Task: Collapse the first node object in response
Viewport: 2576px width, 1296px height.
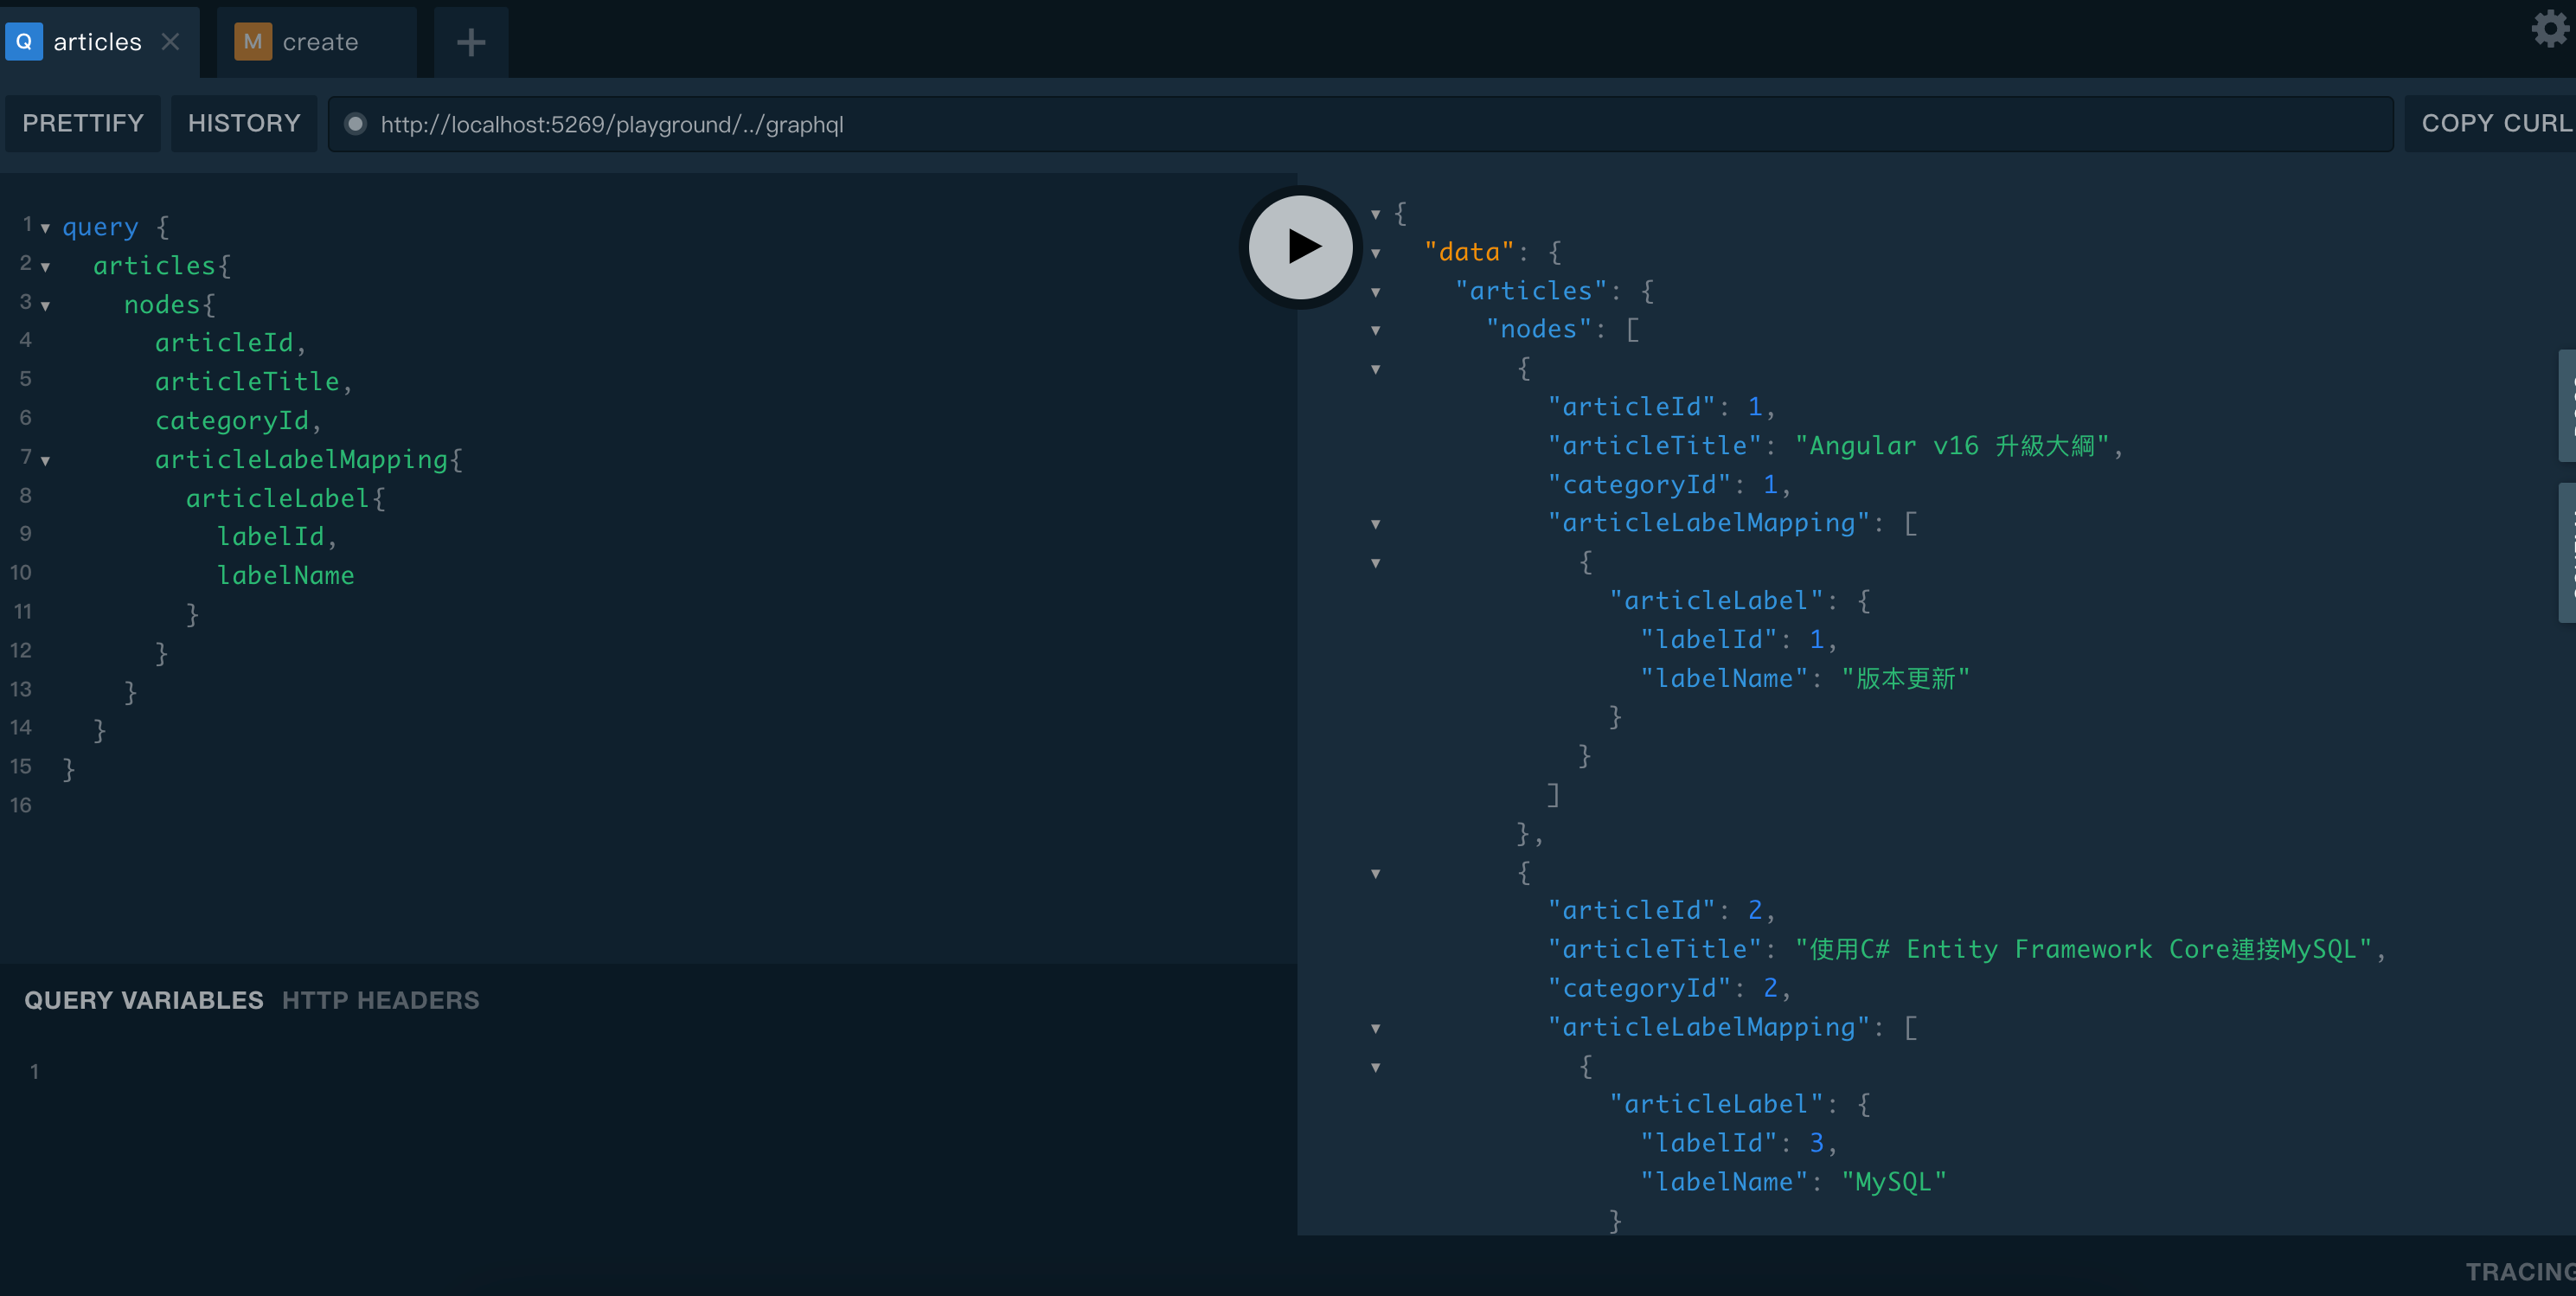Action: coord(1376,369)
